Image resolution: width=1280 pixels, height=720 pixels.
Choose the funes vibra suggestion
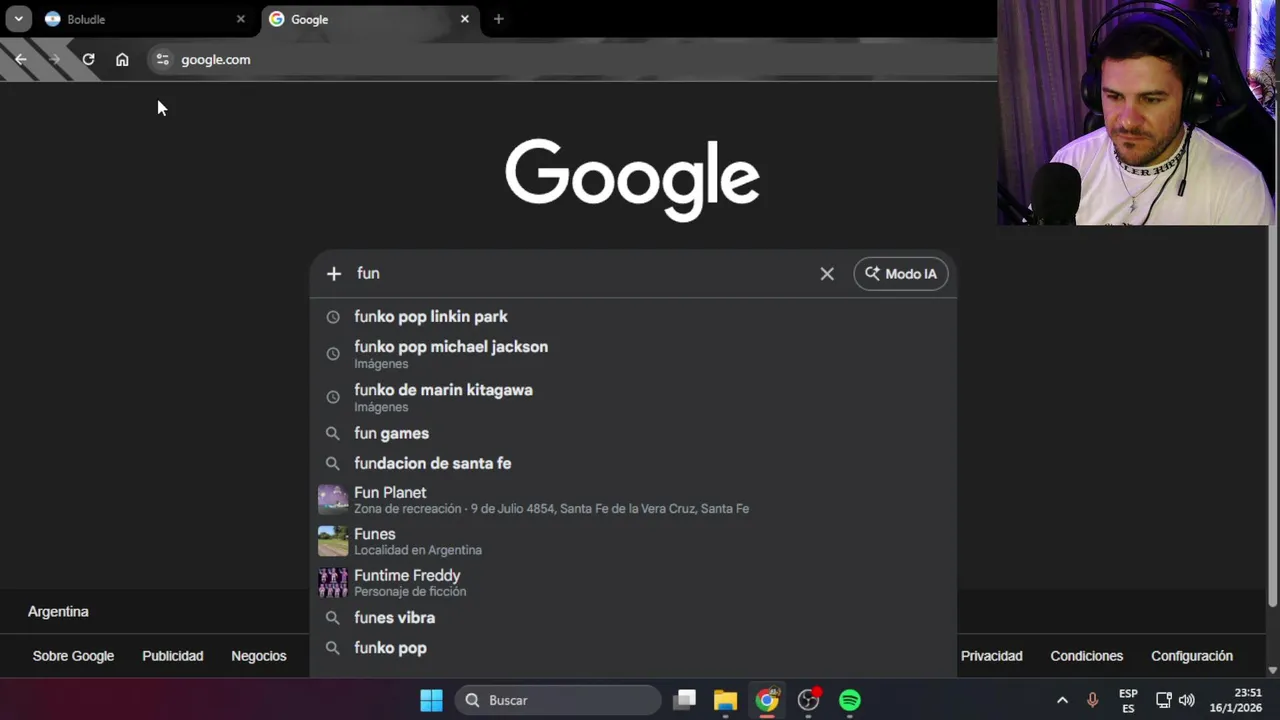(633, 618)
